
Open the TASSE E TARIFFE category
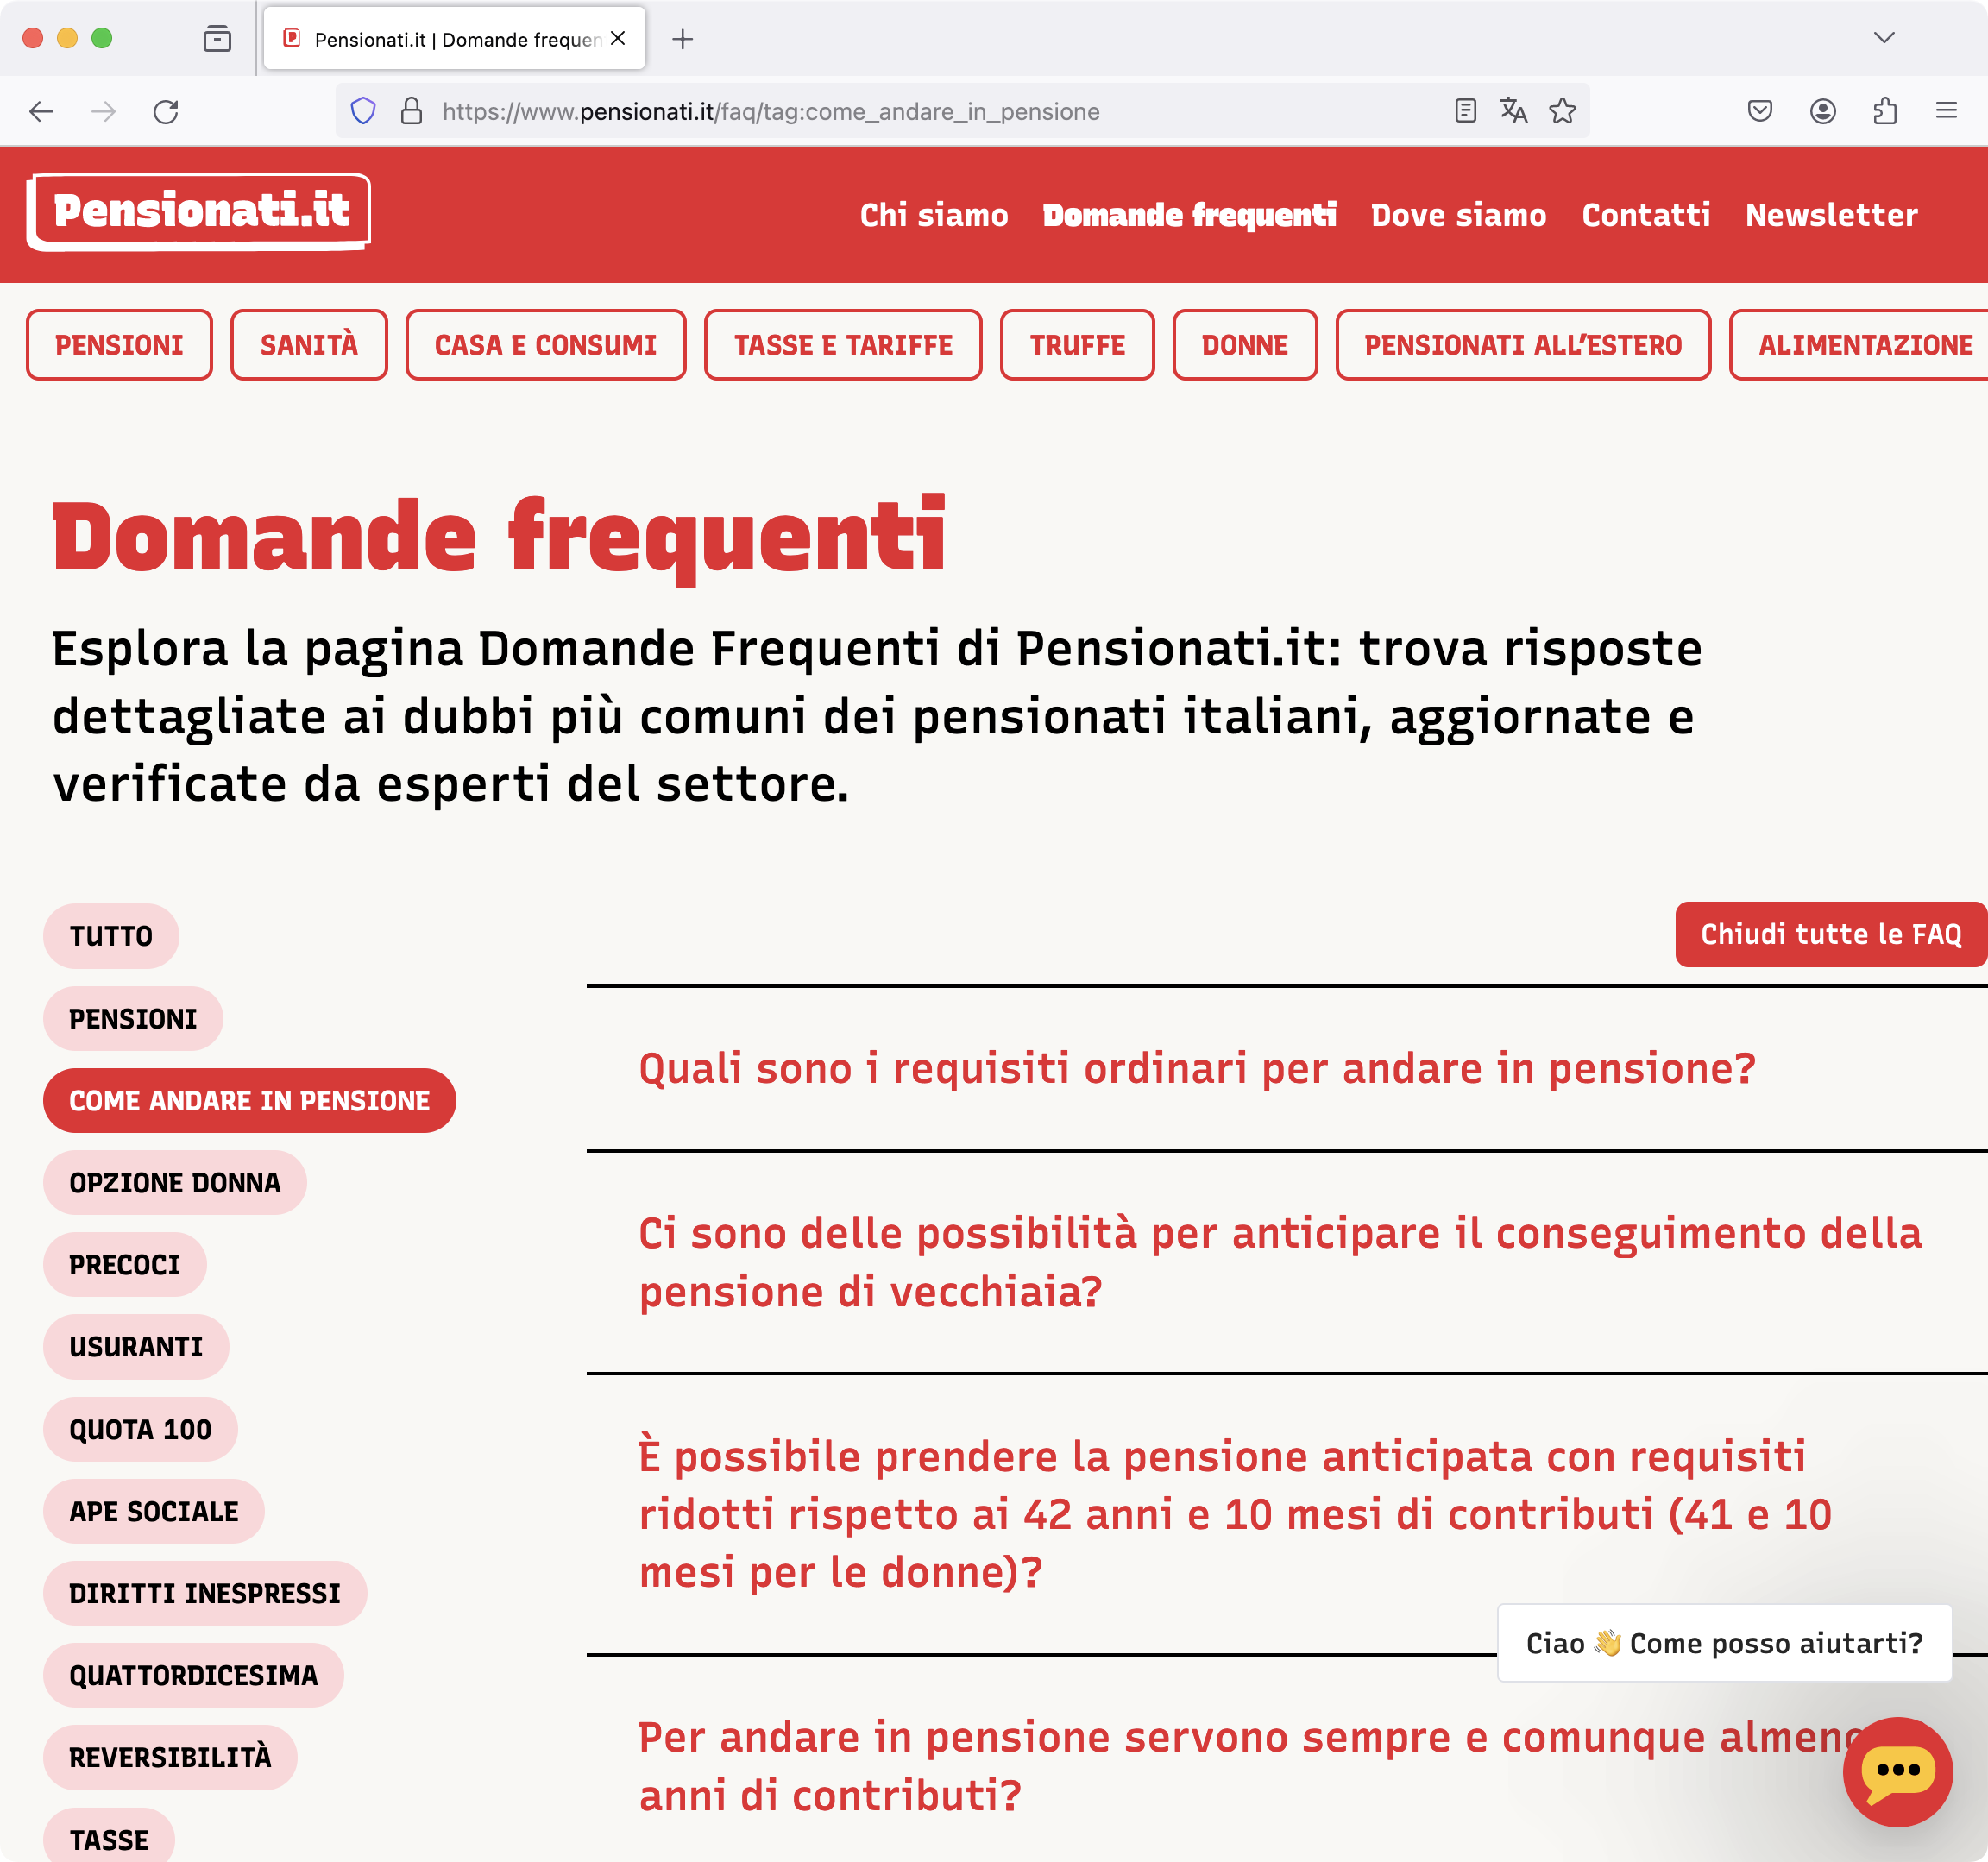[842, 345]
